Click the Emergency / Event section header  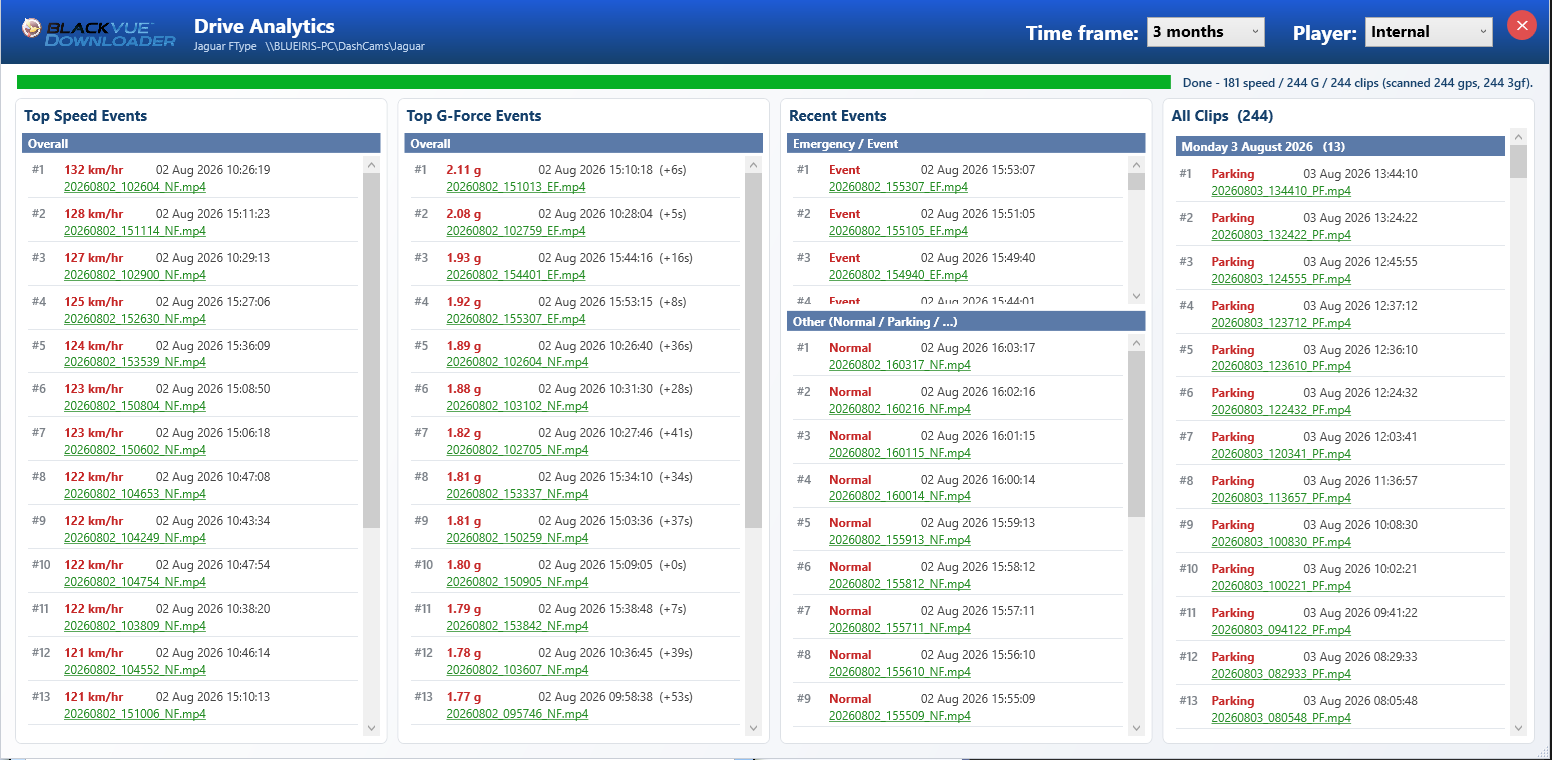[966, 144]
